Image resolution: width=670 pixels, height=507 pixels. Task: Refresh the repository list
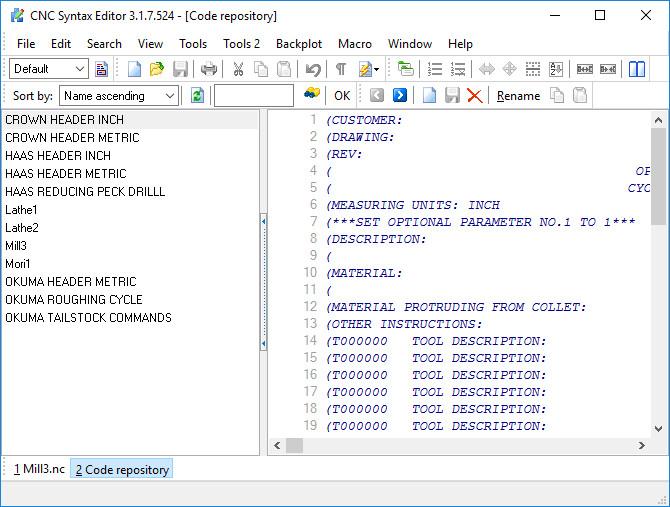tap(197, 95)
